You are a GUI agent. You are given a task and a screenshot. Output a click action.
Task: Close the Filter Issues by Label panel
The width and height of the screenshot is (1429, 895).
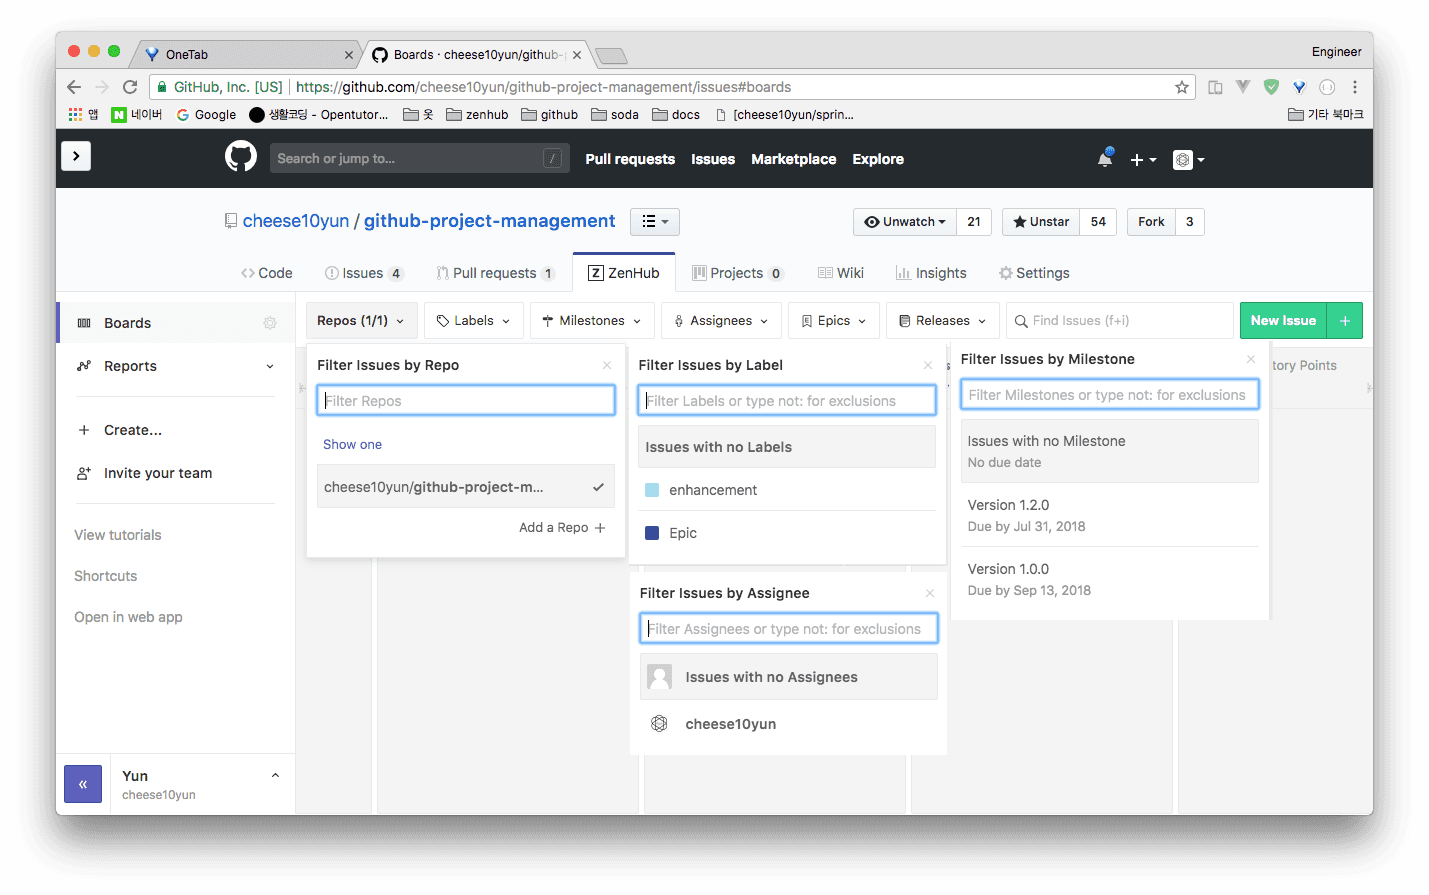click(x=928, y=365)
